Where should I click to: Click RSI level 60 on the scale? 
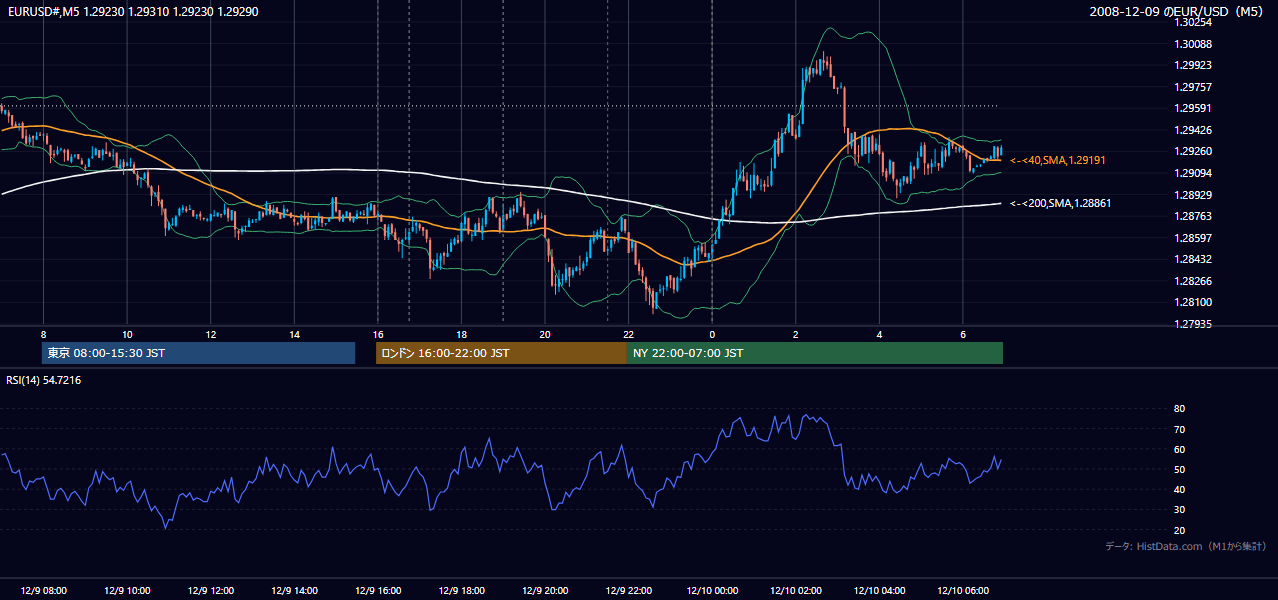[1179, 449]
